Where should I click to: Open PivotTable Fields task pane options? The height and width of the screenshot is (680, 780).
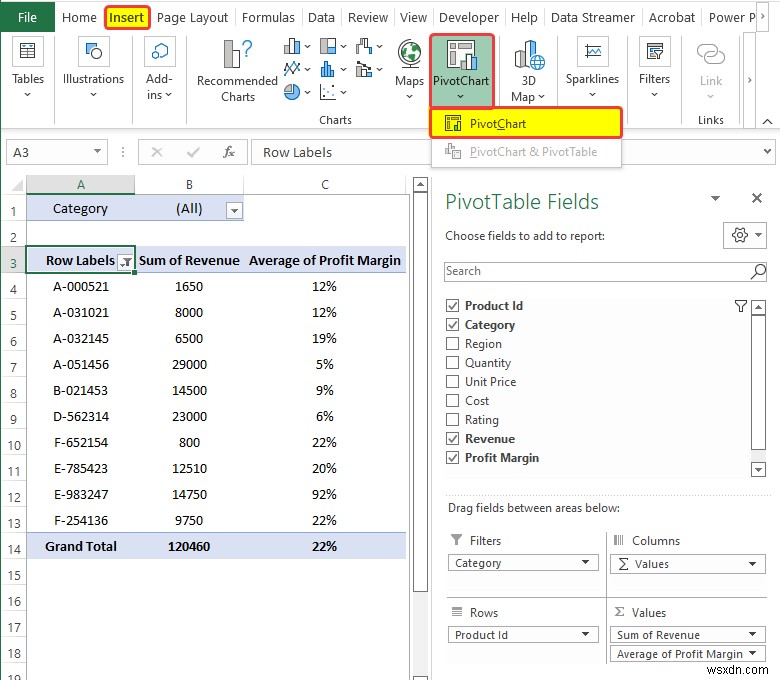715,198
